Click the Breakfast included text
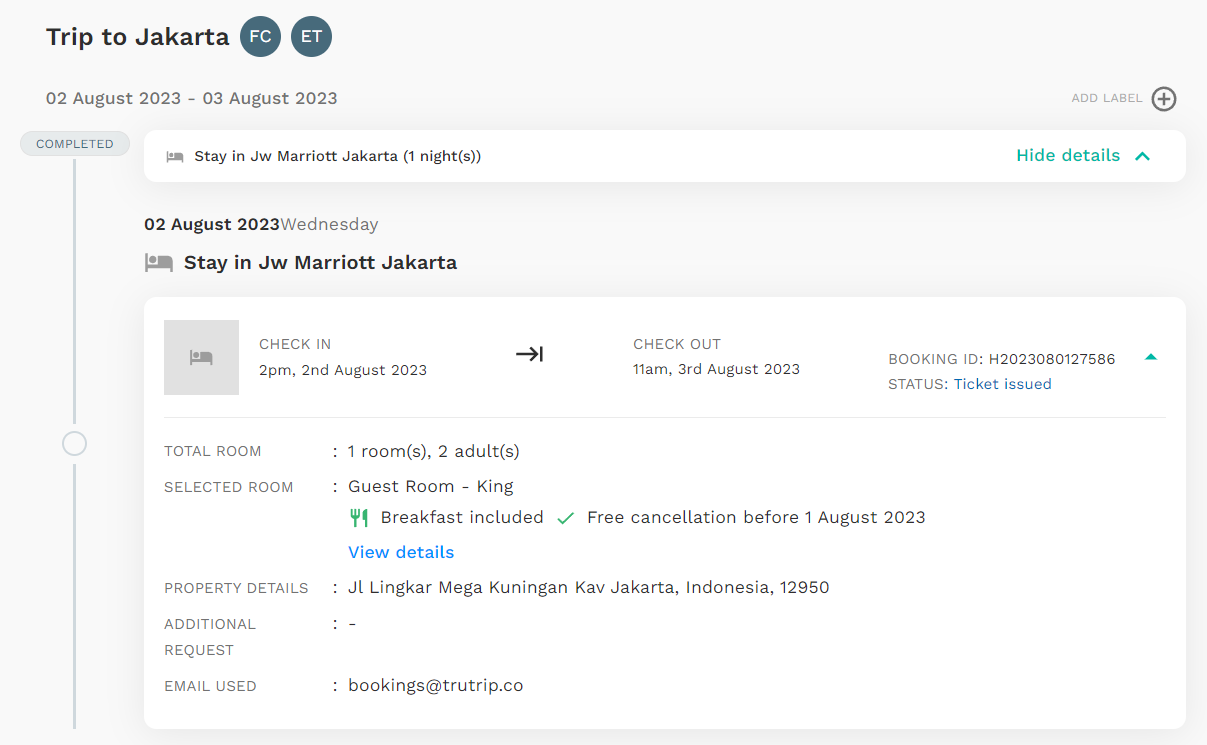The height and width of the screenshot is (745, 1207). [462, 518]
